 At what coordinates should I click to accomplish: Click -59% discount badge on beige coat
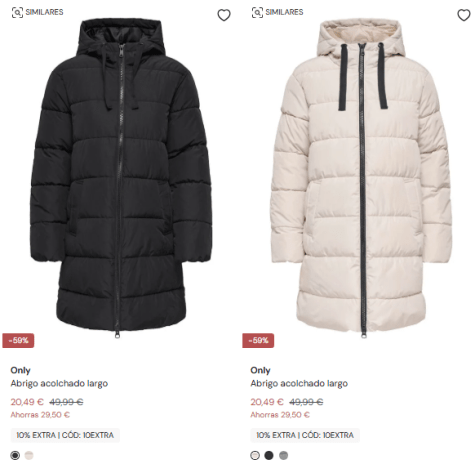point(258,340)
